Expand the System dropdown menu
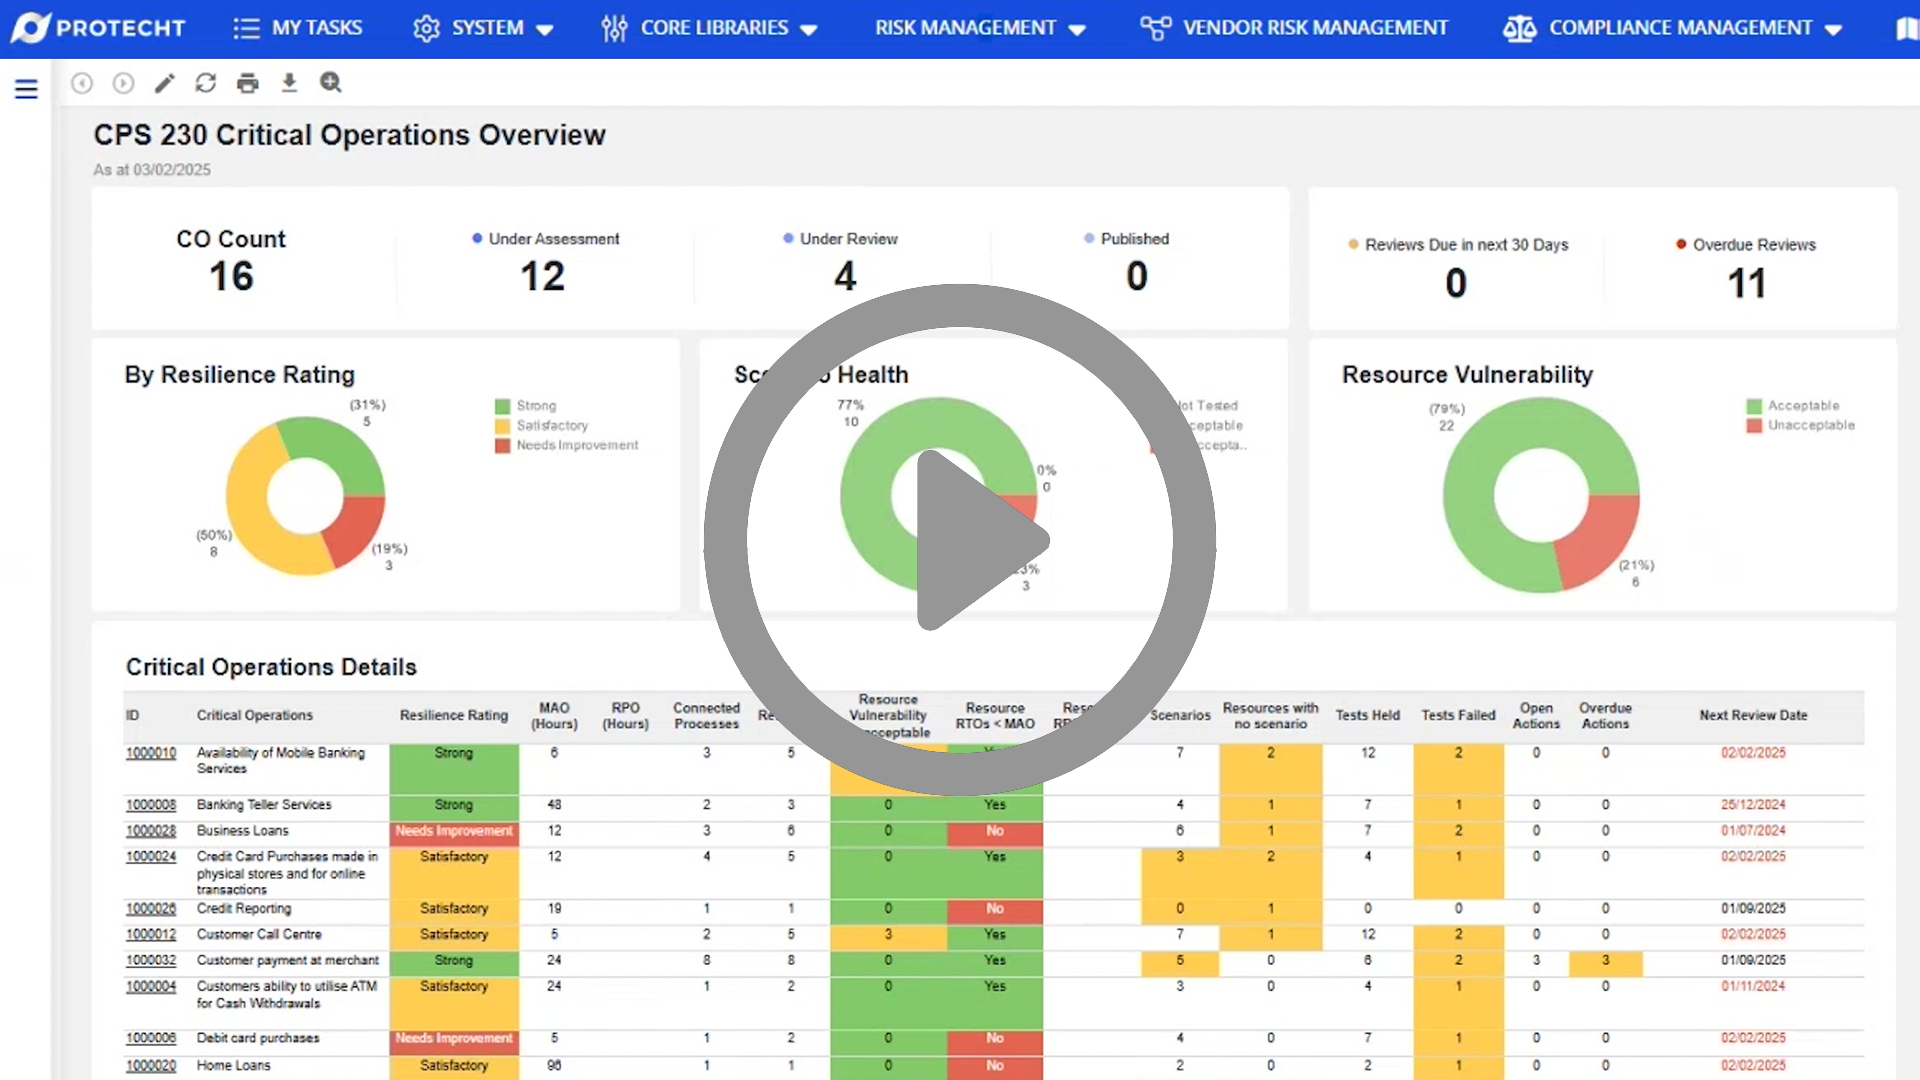This screenshot has width=1920, height=1080. click(x=484, y=28)
